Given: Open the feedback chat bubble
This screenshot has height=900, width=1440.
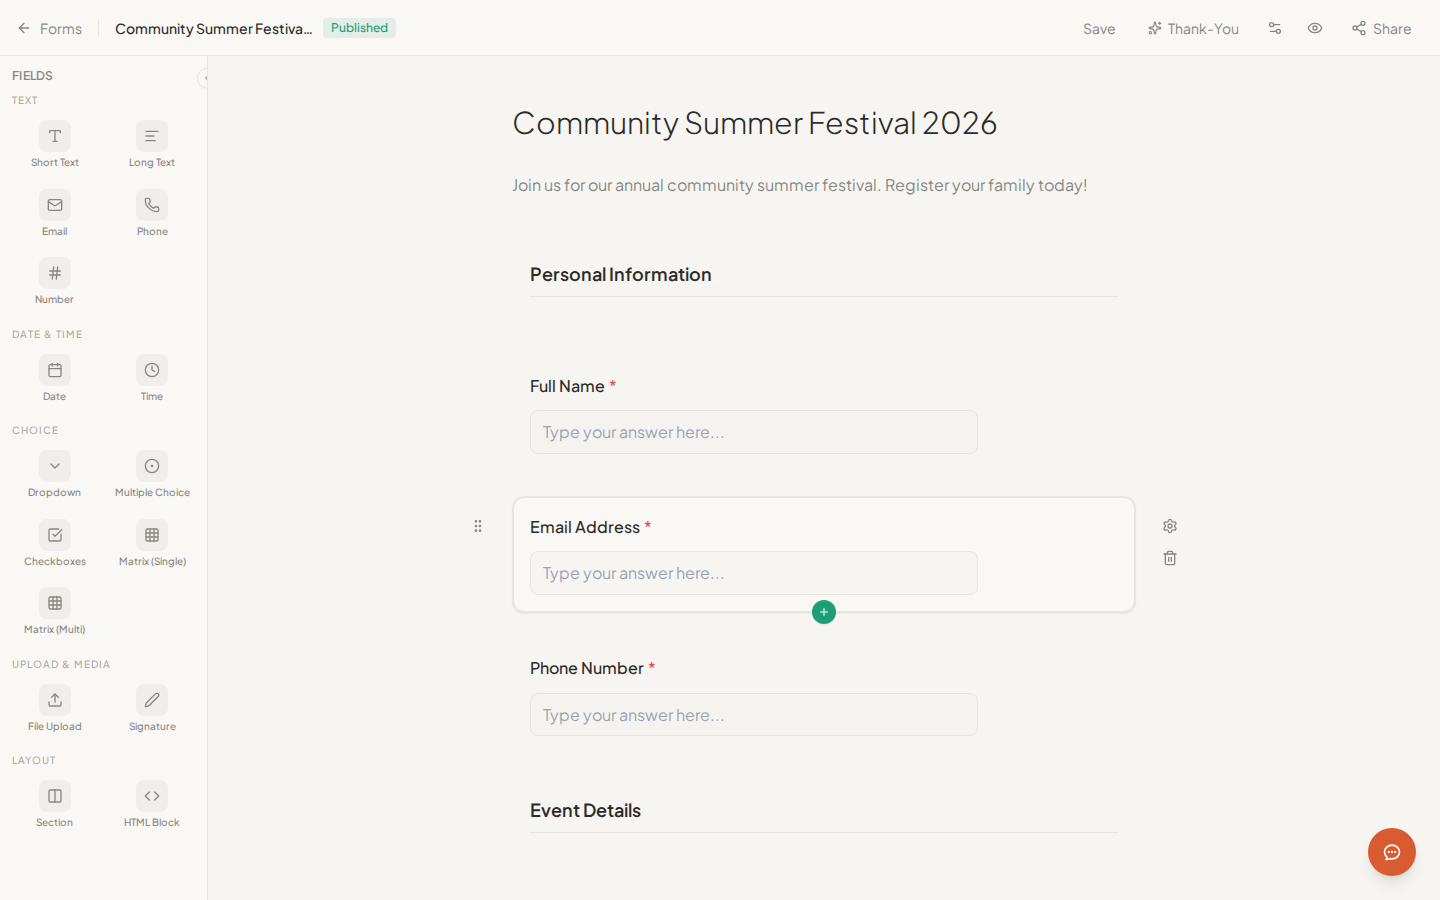Looking at the screenshot, I should tap(1391, 852).
